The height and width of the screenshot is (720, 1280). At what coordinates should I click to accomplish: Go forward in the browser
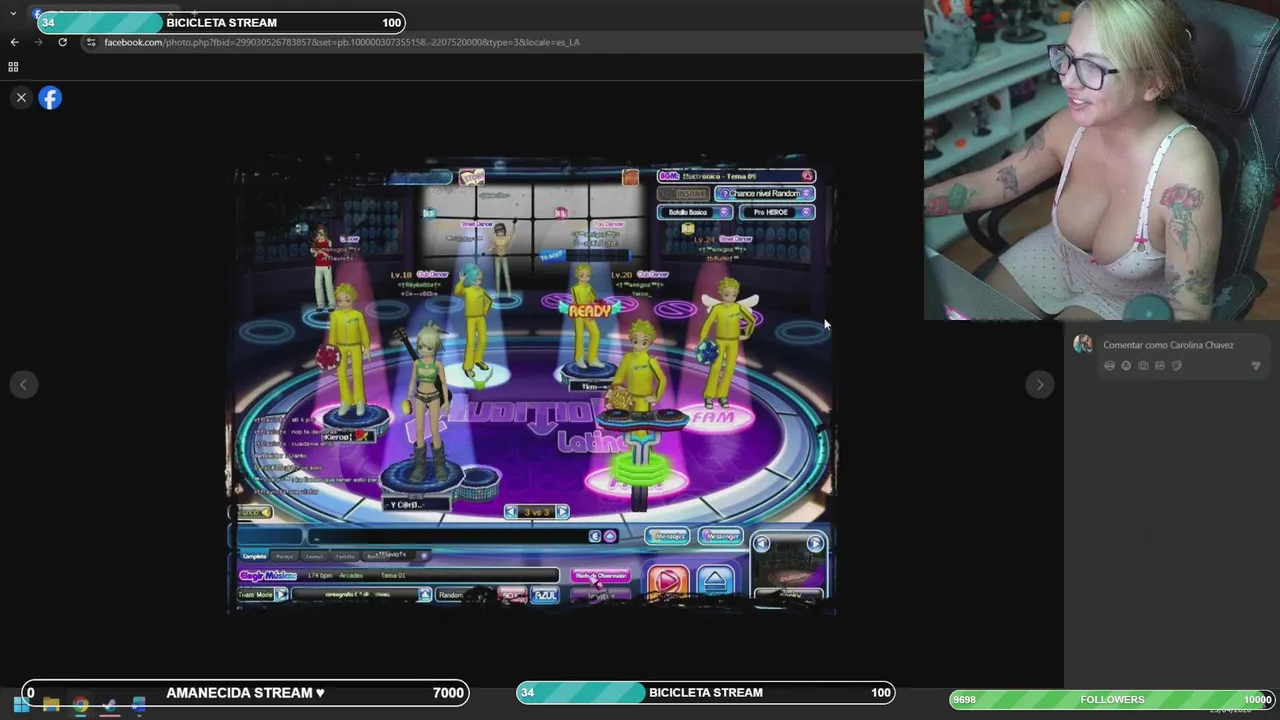(38, 42)
